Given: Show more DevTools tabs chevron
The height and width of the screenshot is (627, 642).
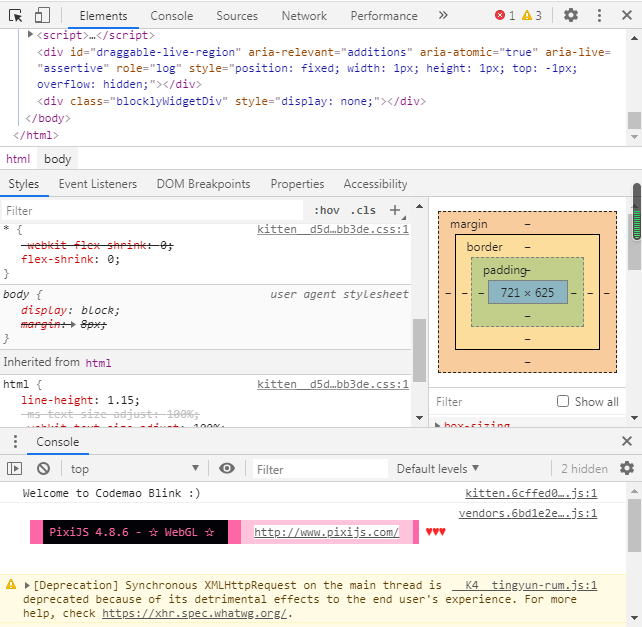Looking at the screenshot, I should point(443,16).
